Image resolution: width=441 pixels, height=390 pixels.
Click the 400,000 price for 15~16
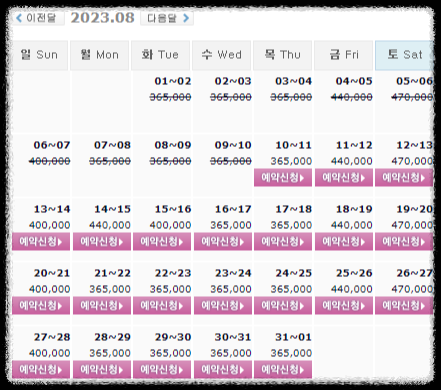click(170, 225)
